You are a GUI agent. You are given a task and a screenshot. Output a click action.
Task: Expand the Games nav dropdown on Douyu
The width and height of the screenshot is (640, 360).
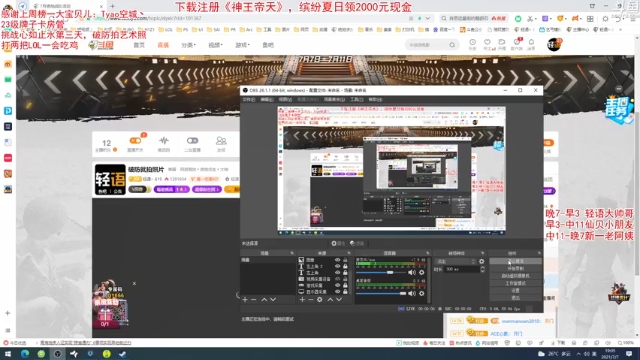242,45
